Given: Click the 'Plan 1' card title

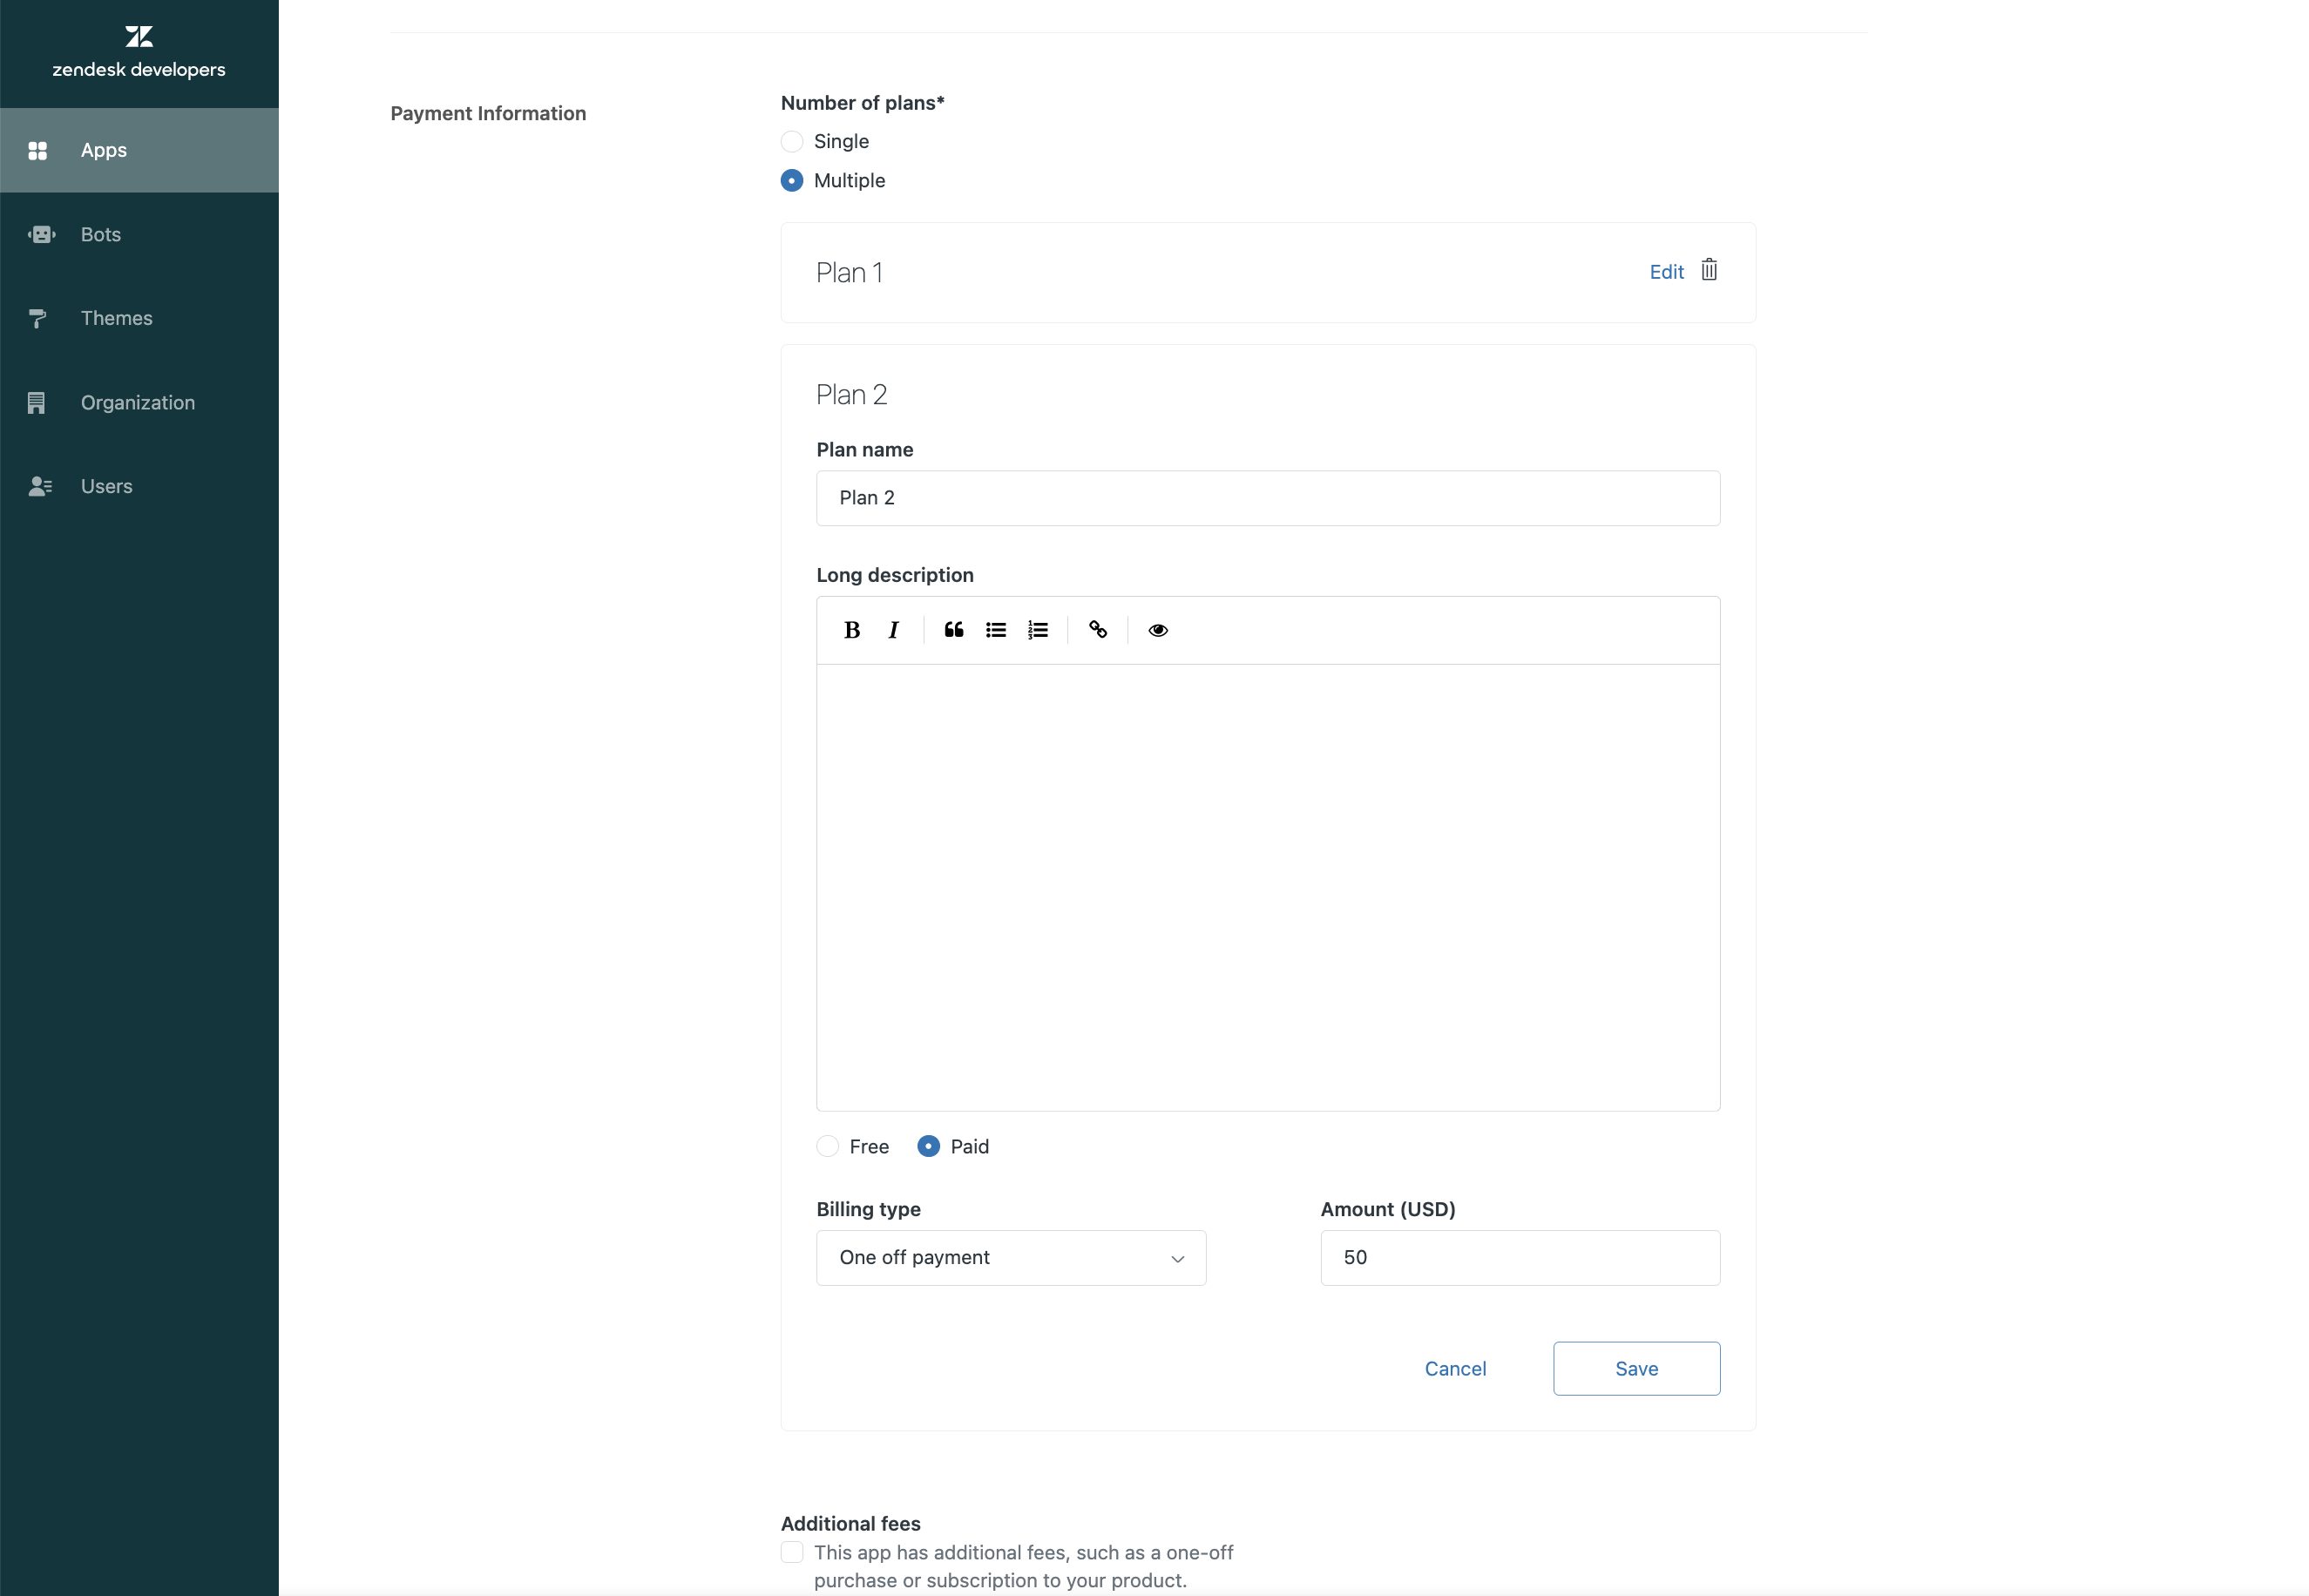Looking at the screenshot, I should click(849, 272).
